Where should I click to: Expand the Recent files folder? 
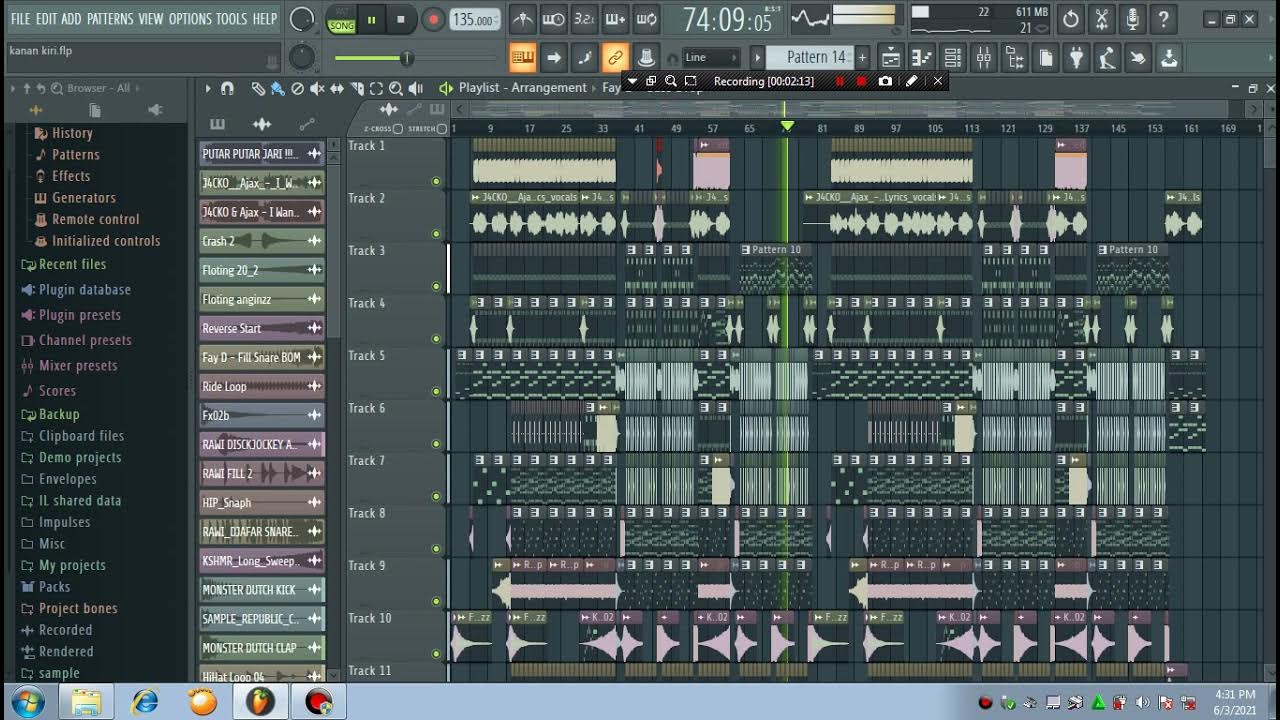coord(63,264)
